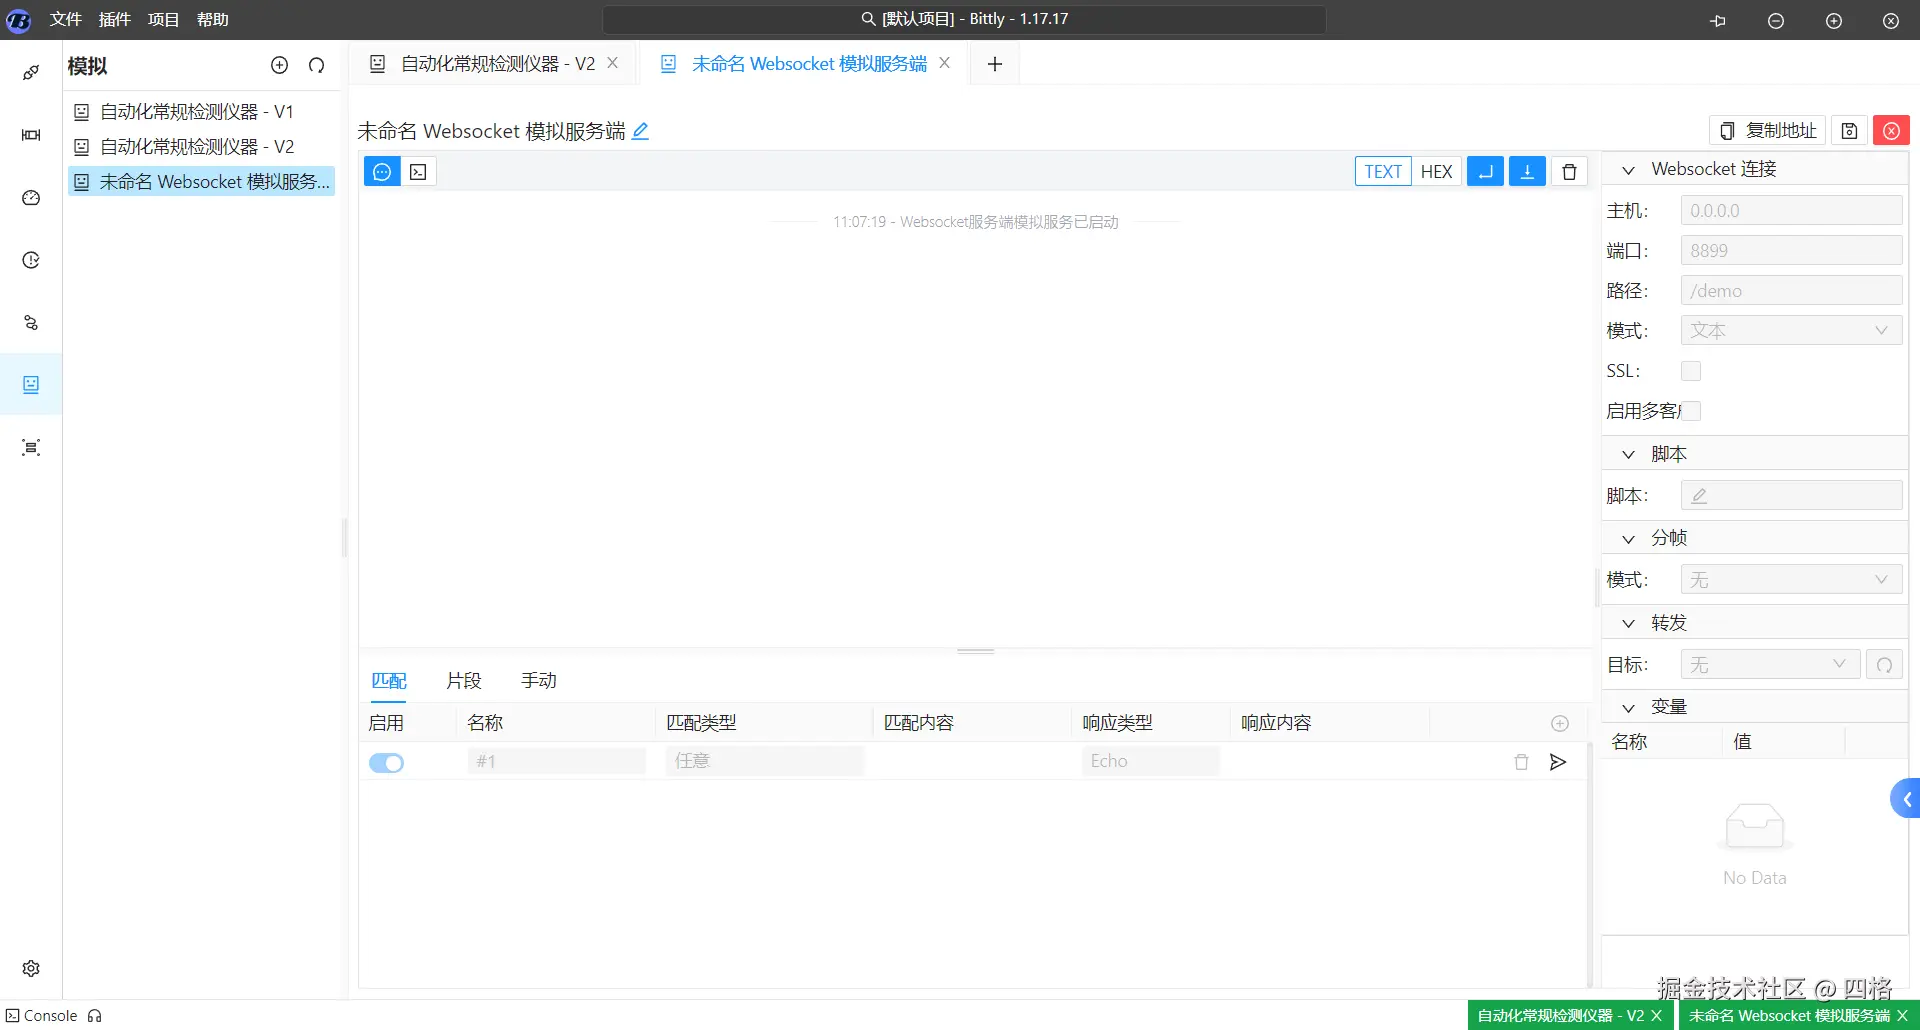
Task: Select 自动化常规检测仪器 - V2 in the list
Action: pyautogui.click(x=201, y=147)
